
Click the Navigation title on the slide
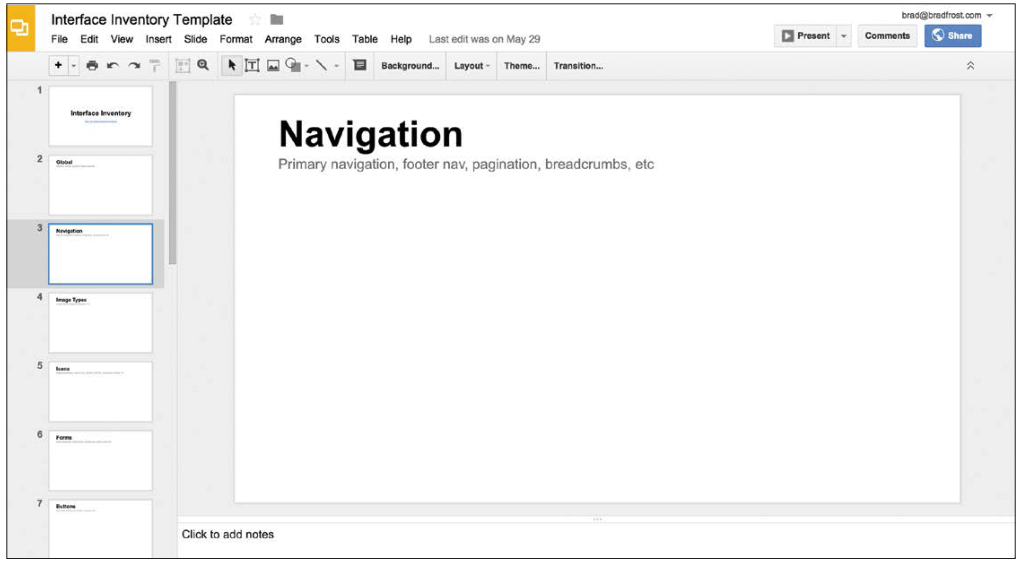pyautogui.click(x=370, y=134)
